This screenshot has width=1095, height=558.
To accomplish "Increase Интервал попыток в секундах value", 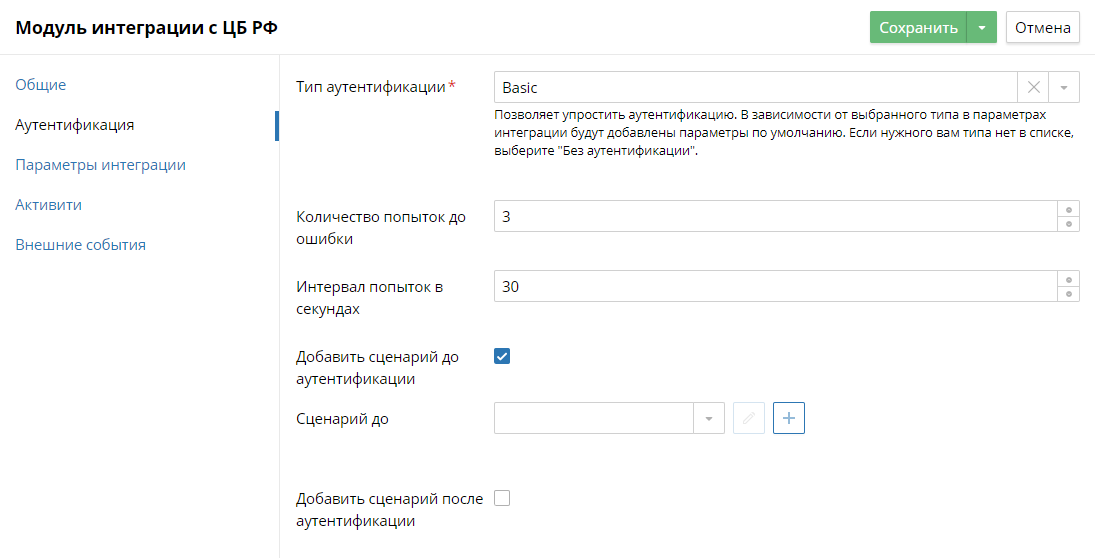I will tap(1068, 279).
